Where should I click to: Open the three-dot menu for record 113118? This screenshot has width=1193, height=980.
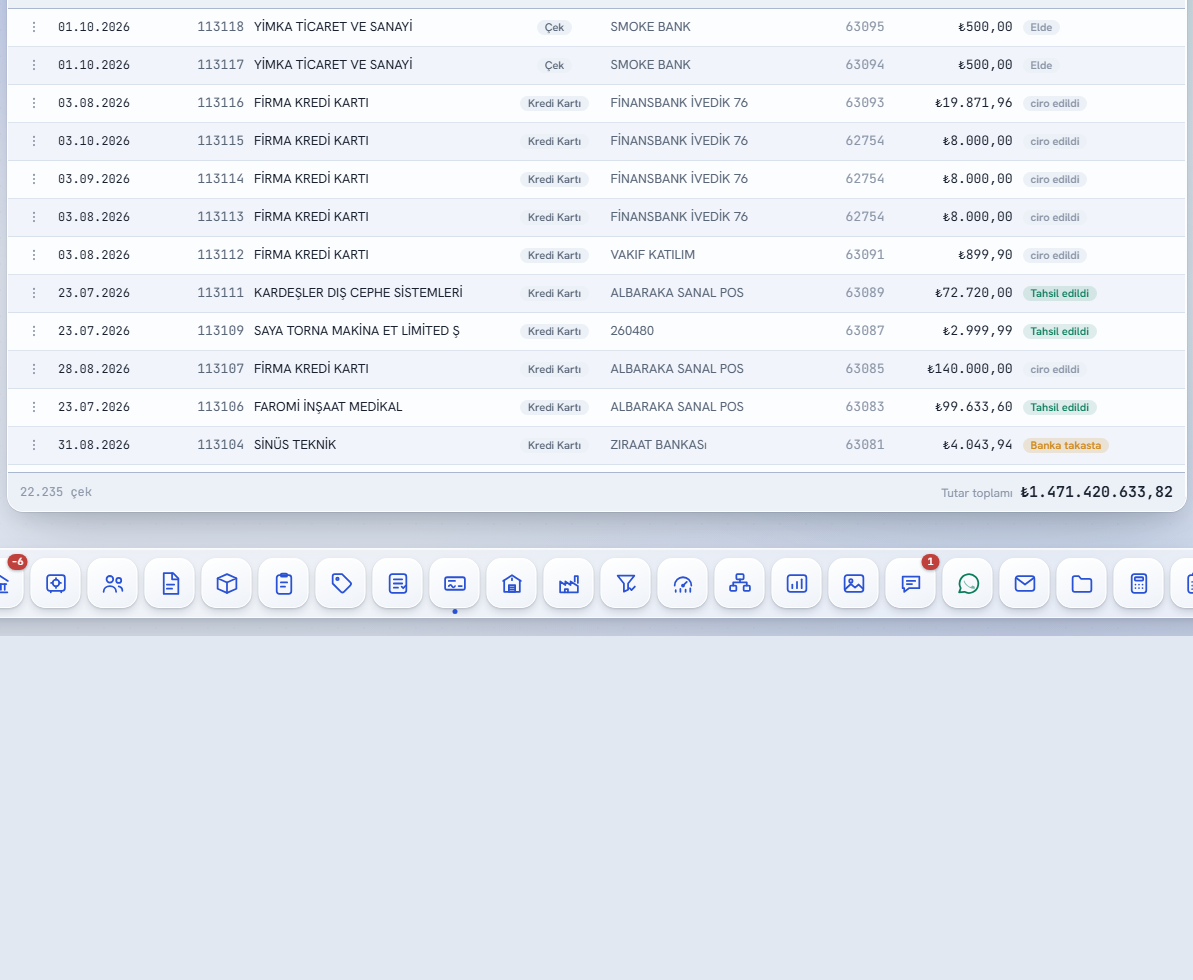(x=33, y=27)
